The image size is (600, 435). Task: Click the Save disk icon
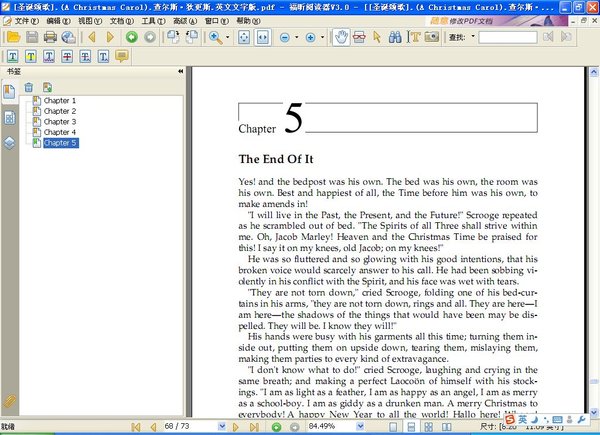coord(32,37)
